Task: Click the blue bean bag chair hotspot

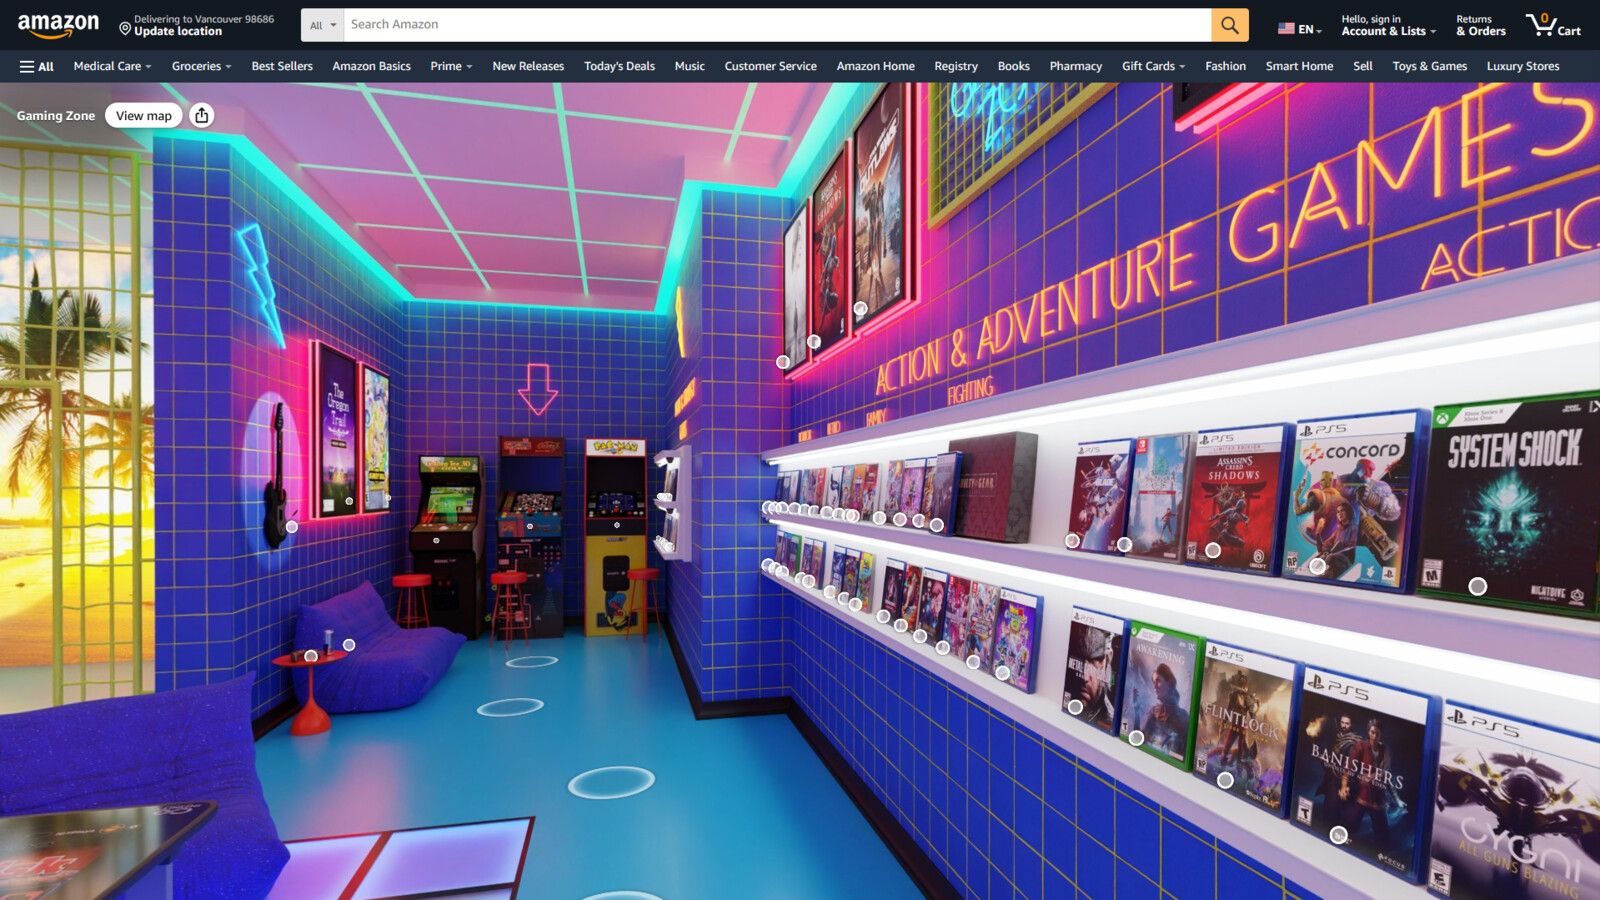Action: [x=349, y=645]
